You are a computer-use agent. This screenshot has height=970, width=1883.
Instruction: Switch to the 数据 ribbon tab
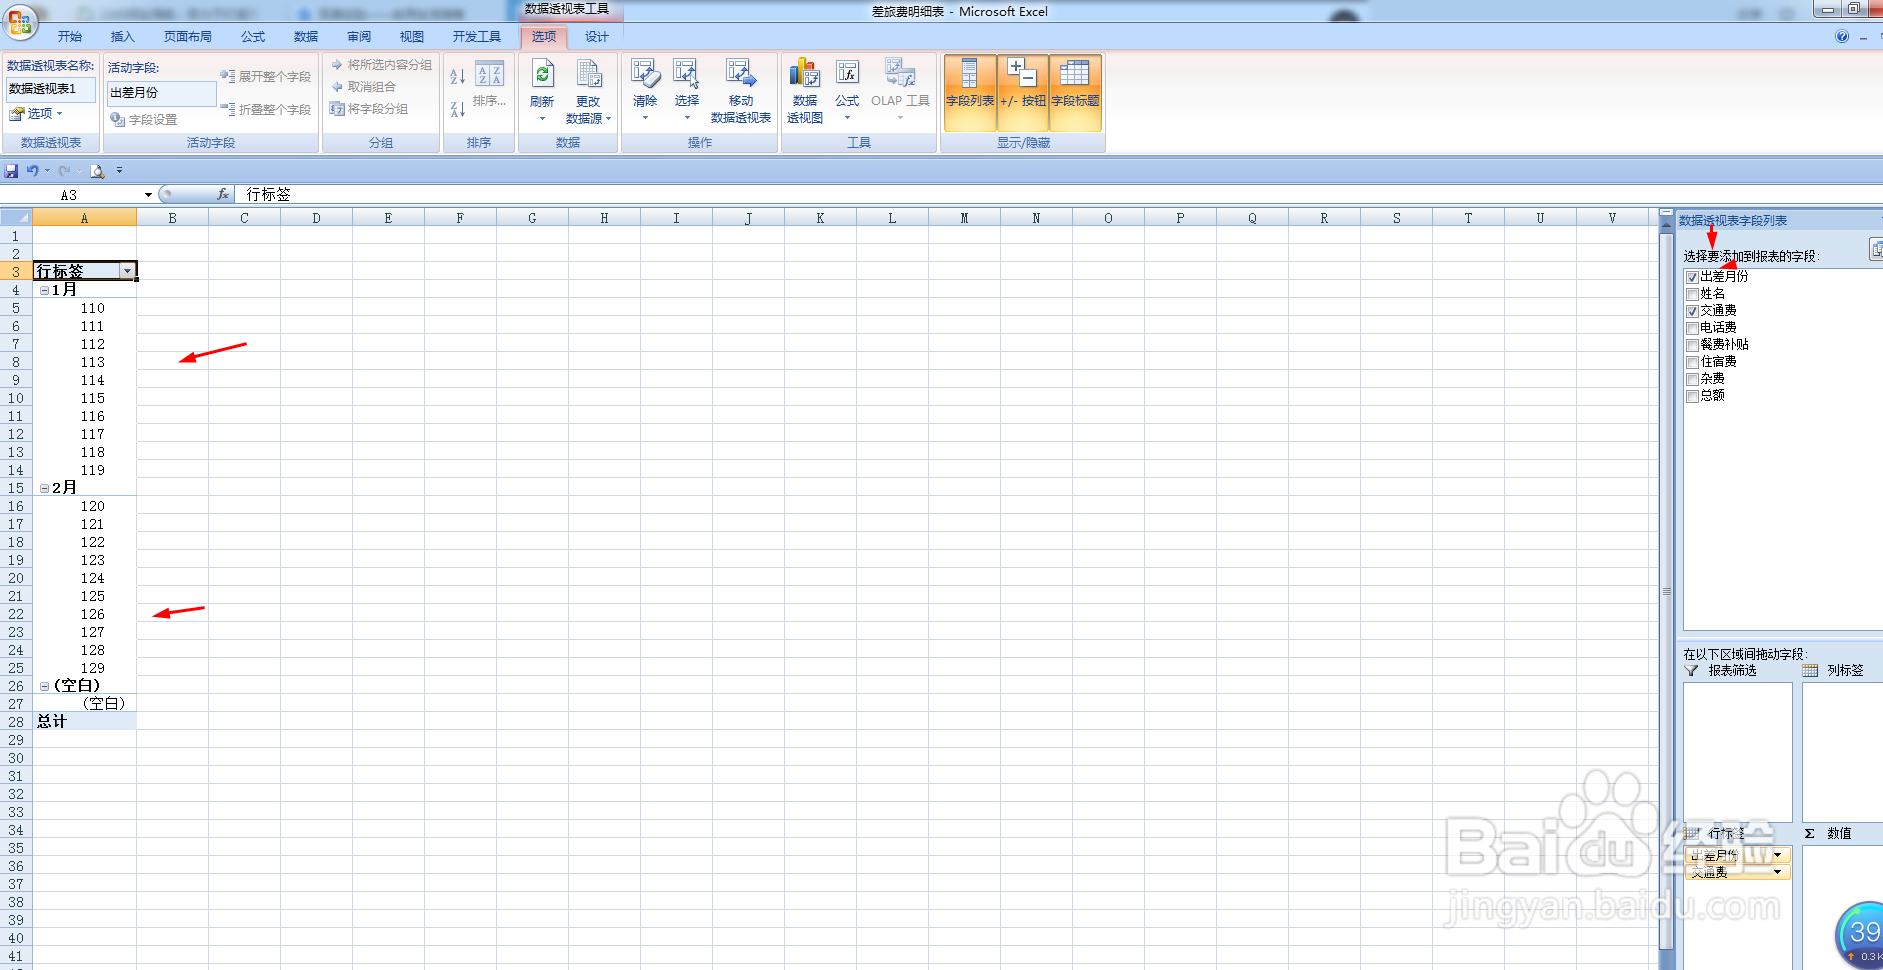point(306,37)
